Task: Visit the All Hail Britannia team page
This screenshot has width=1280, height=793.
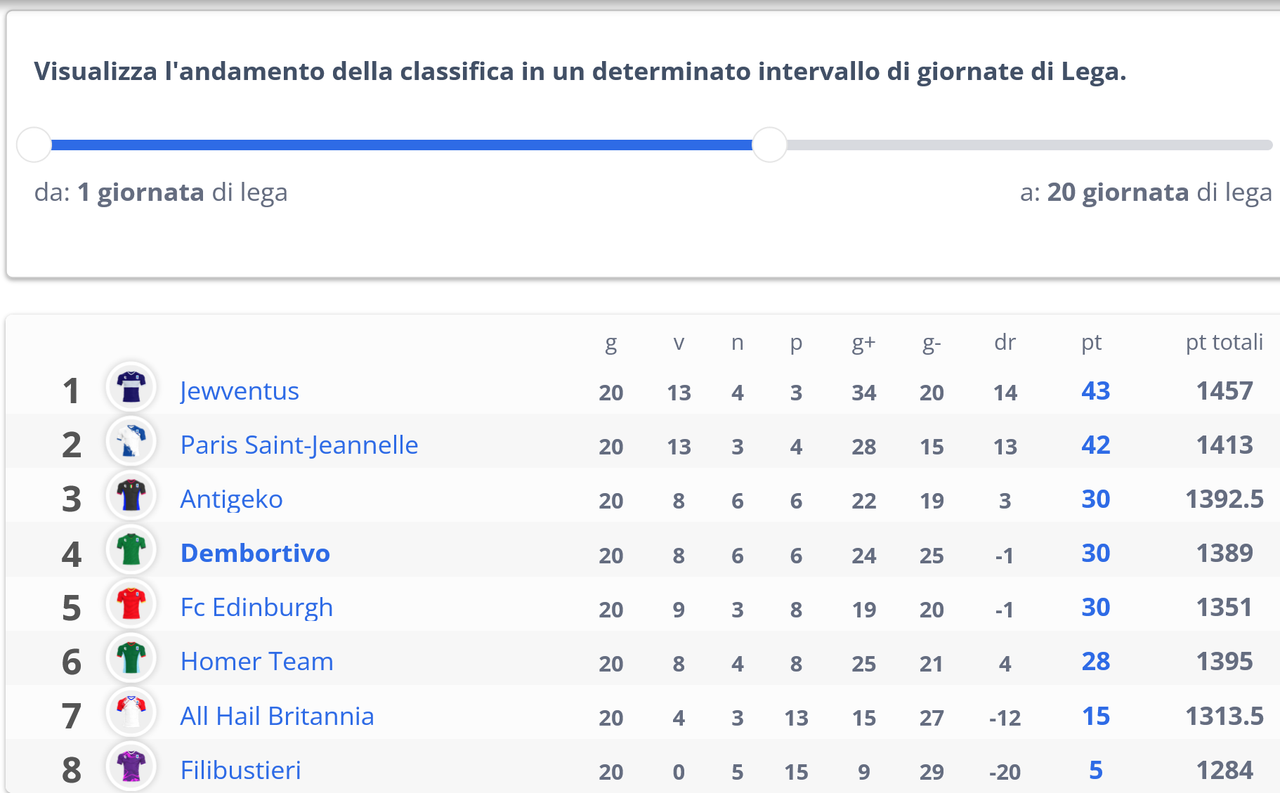Action: tap(277, 716)
